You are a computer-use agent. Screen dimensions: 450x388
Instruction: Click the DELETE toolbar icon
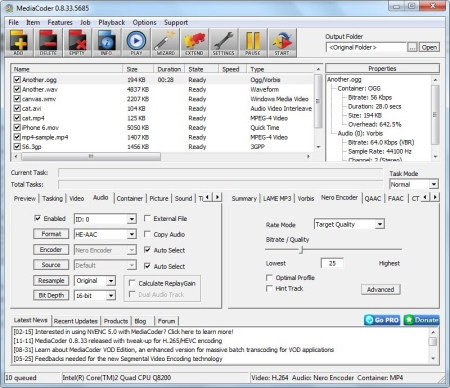coord(48,42)
